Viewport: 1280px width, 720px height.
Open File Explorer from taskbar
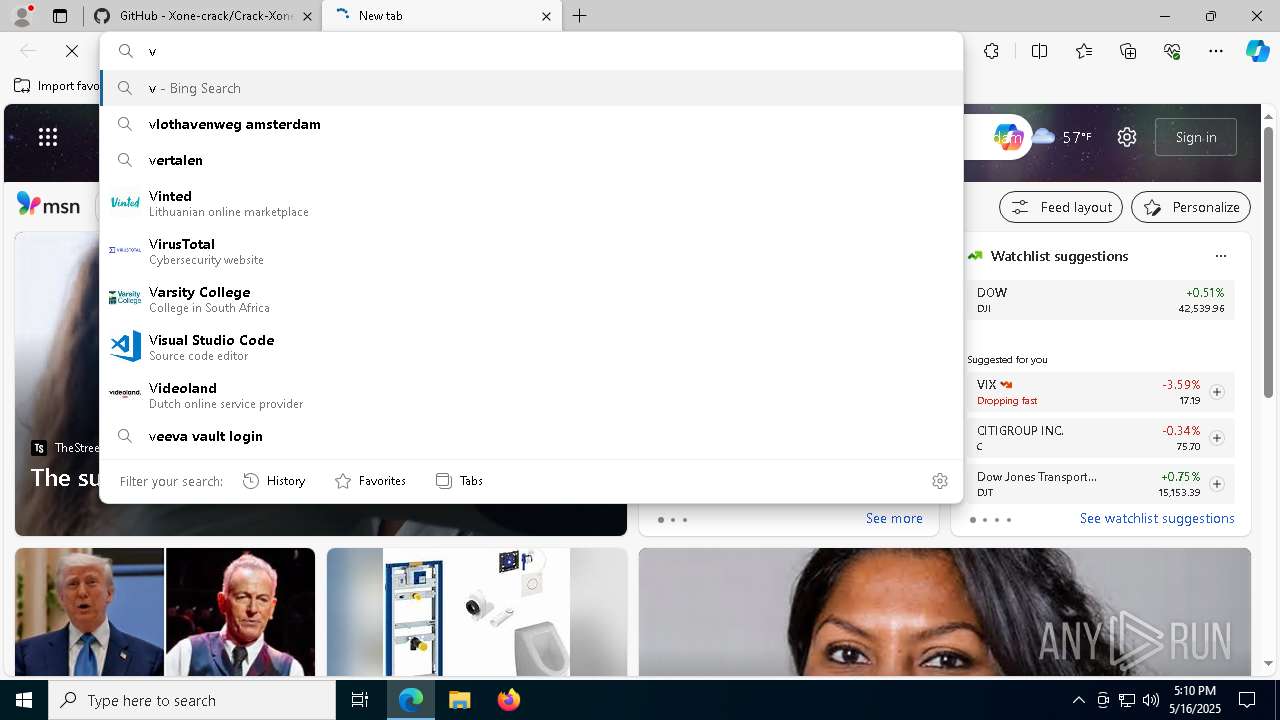(x=459, y=700)
